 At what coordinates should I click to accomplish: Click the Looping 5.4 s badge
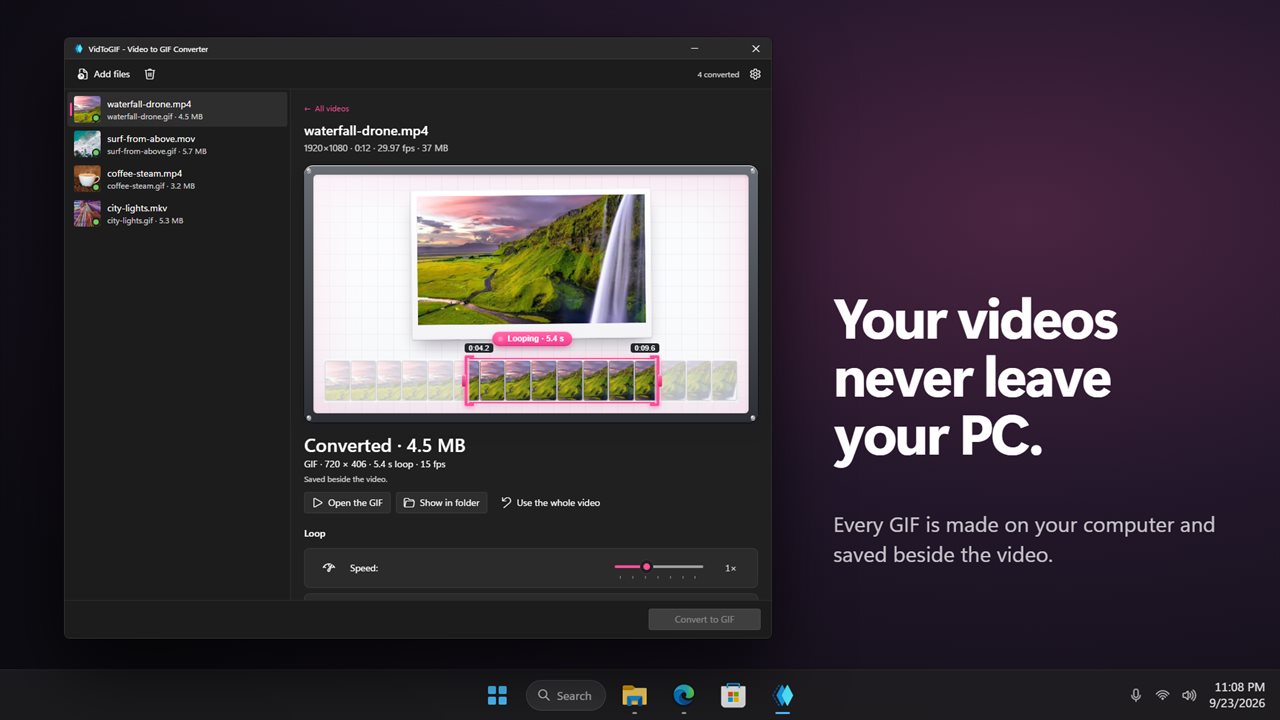pyautogui.click(x=532, y=339)
